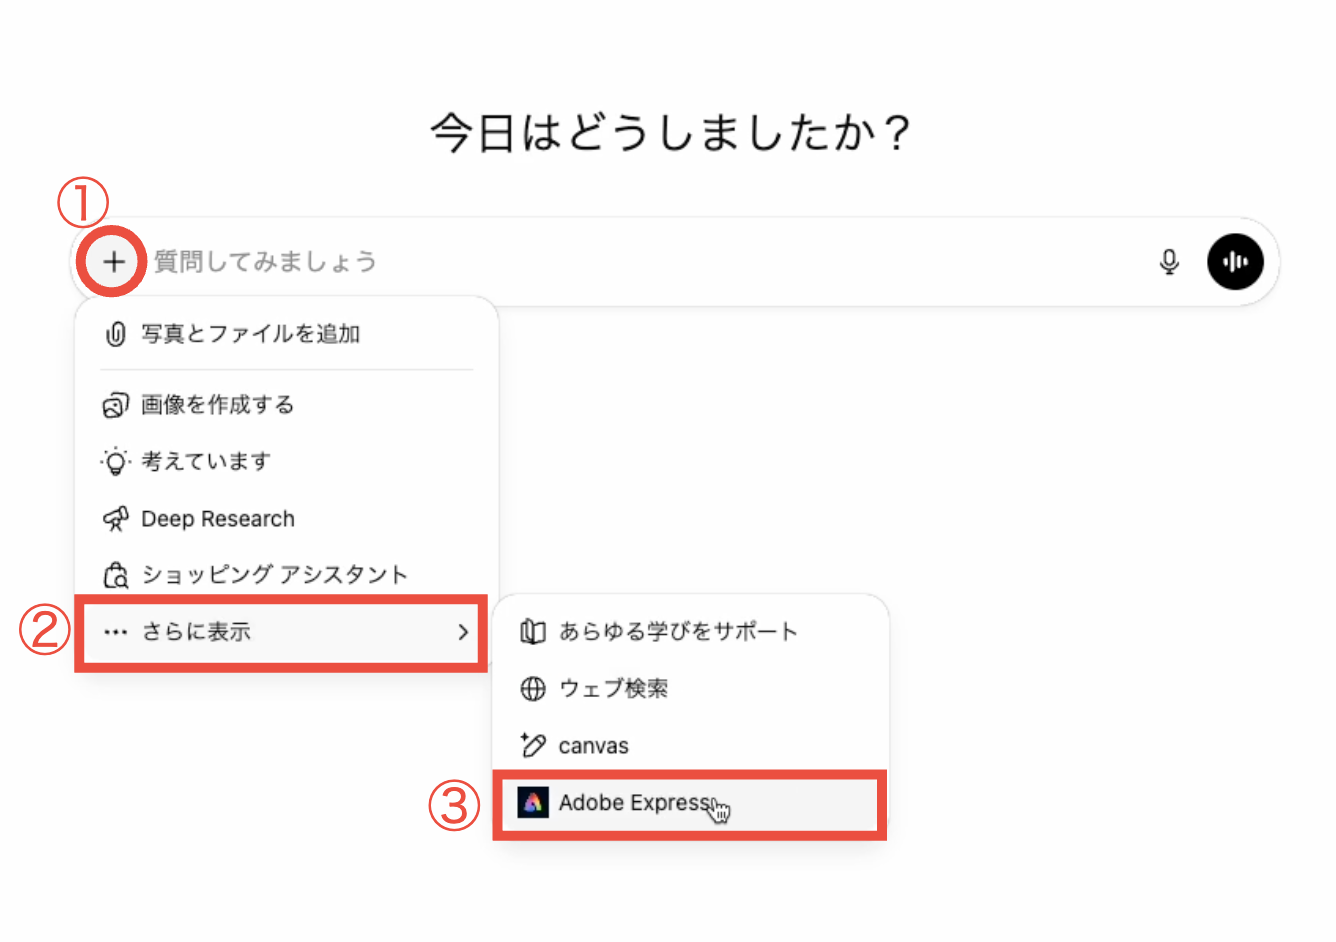Click the canvas pencil icon
1336x942 pixels.
[533, 745]
